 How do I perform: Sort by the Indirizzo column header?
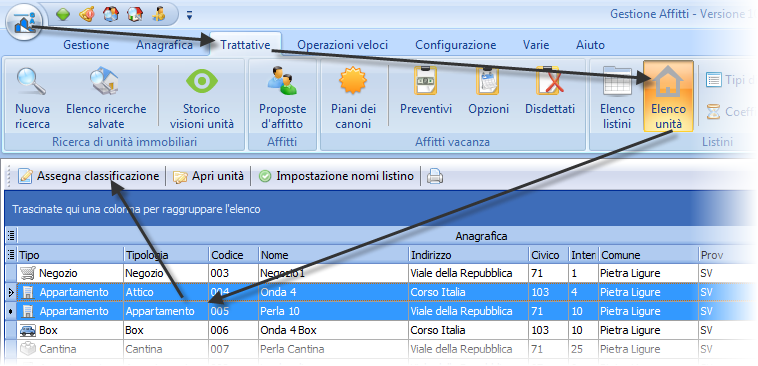pos(468,255)
